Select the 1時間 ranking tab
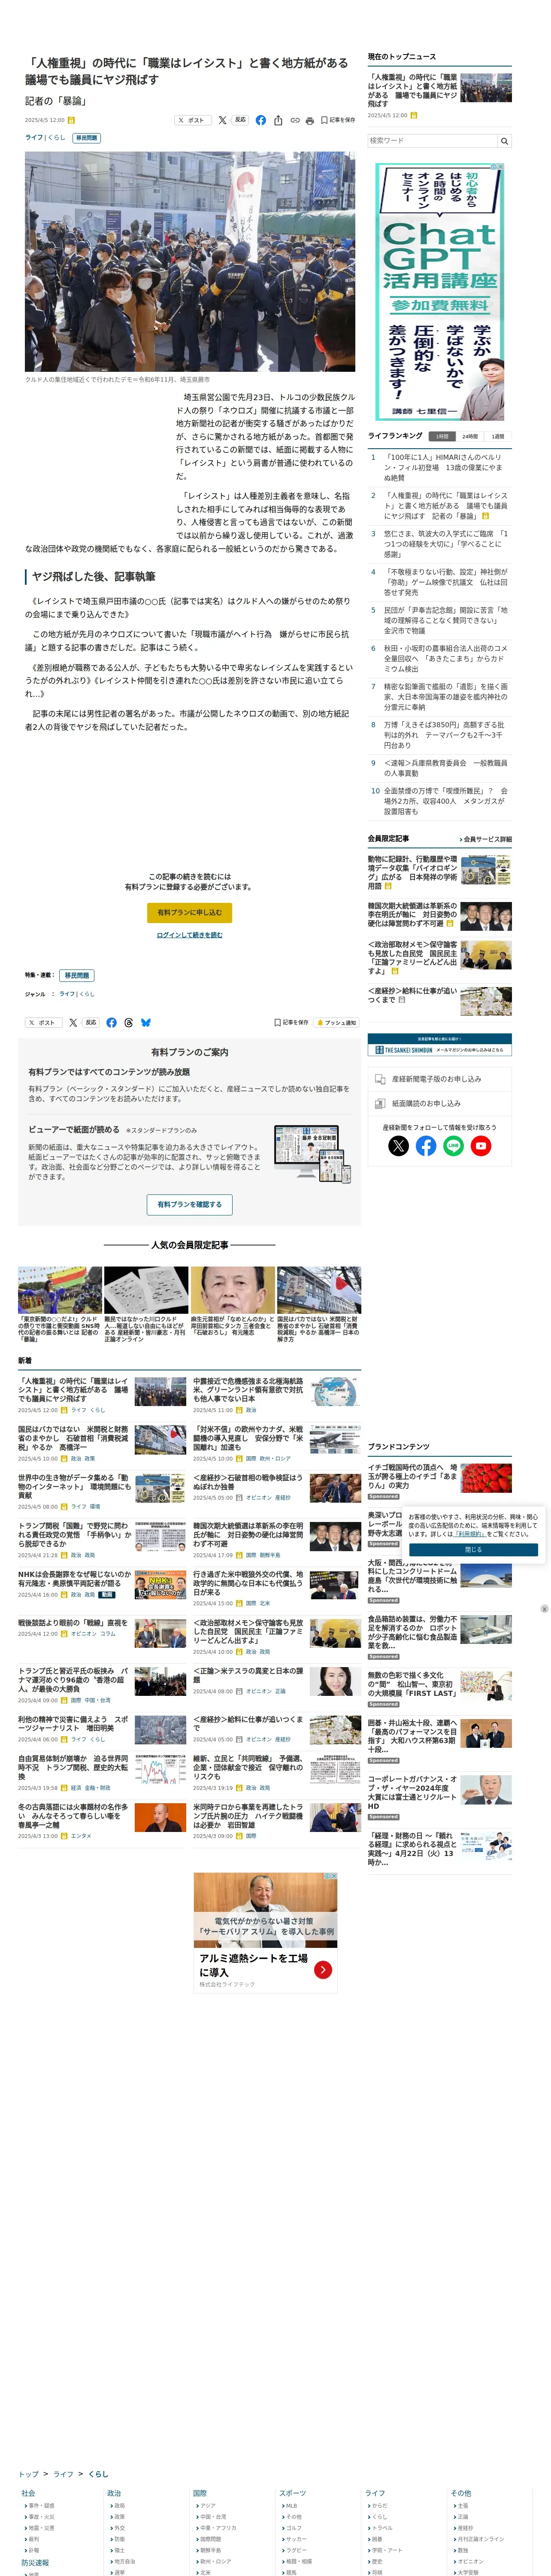The image size is (551, 2576). 442,436
